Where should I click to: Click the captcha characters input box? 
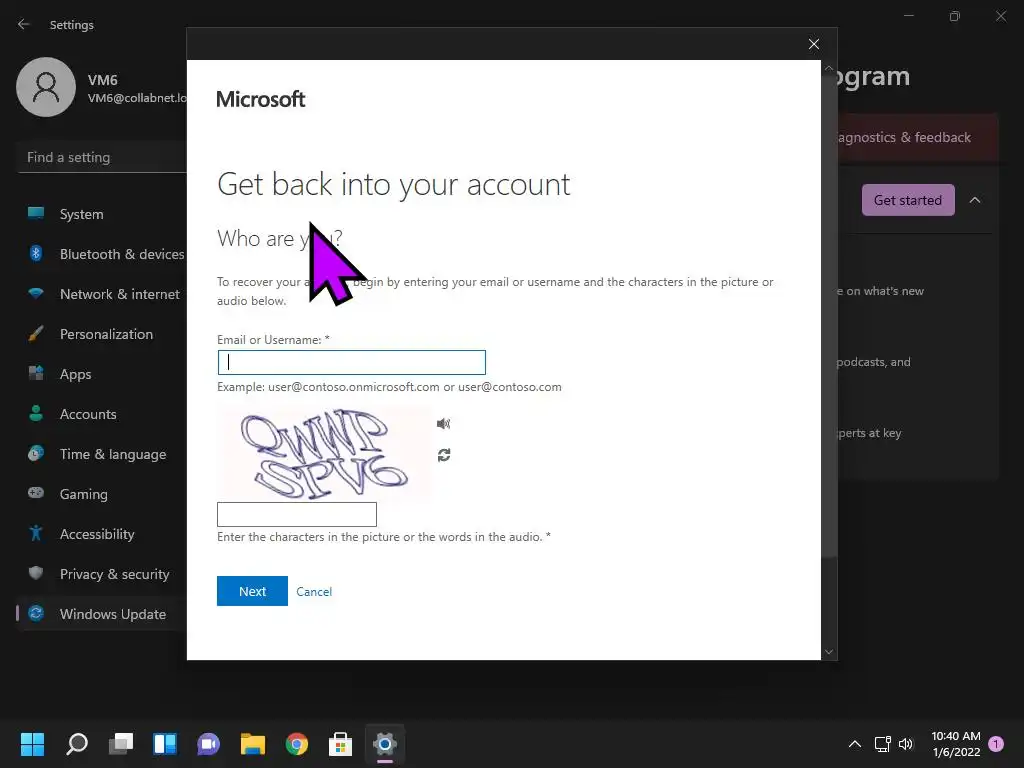point(296,515)
